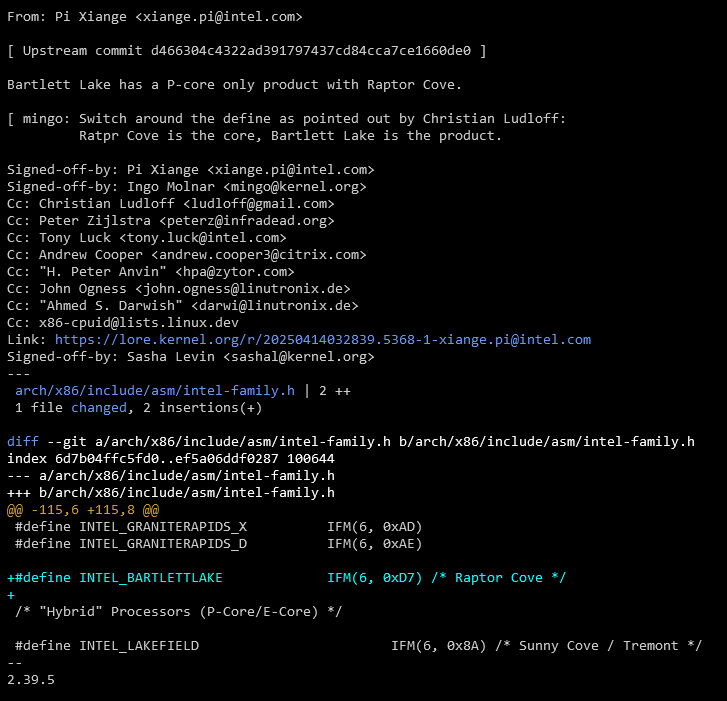
Task: Click the index 6d7b04ffc5fd0..ef5a06ddf0287 line
Action: point(171,459)
